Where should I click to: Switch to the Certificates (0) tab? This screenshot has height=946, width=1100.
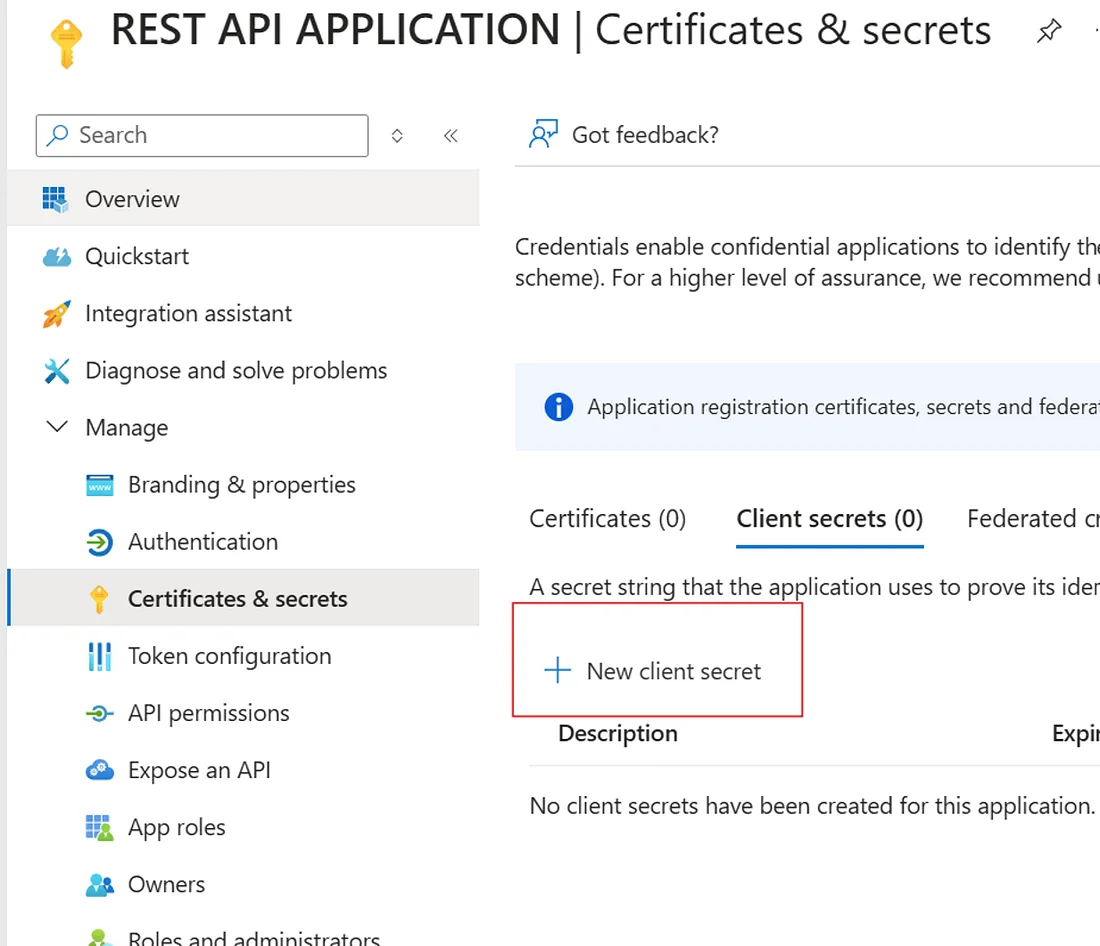(607, 519)
